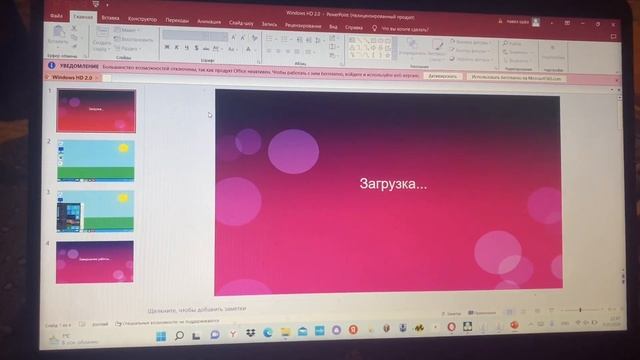Select slide 3 thumbnail with Start menu

click(95, 211)
